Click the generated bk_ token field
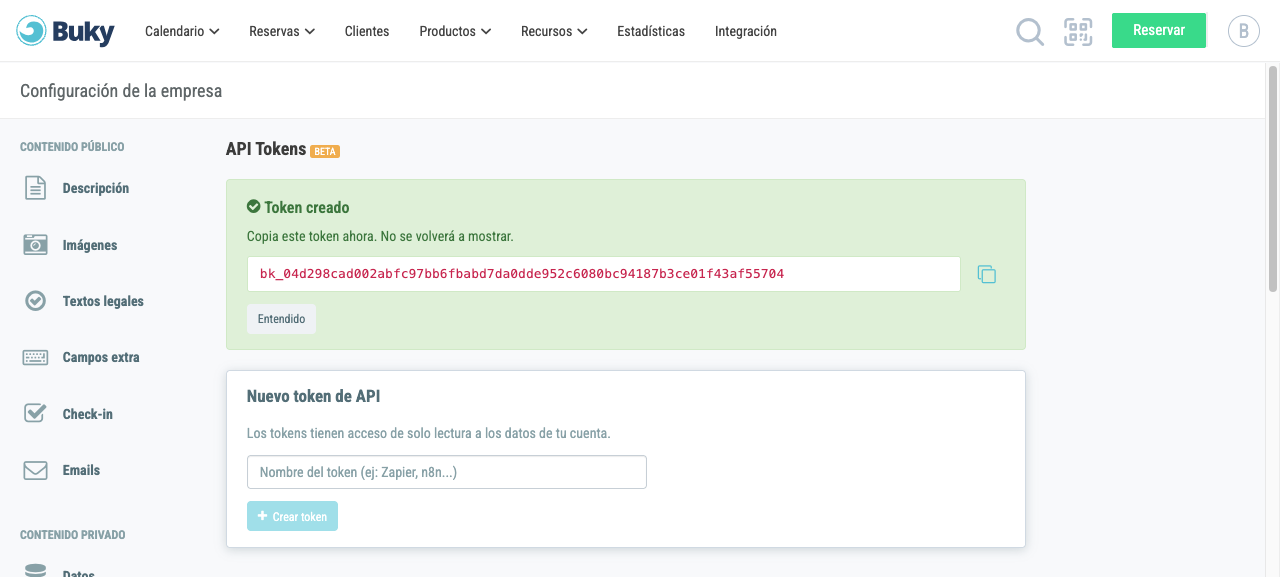Viewport: 1280px width, 577px height. click(604, 274)
